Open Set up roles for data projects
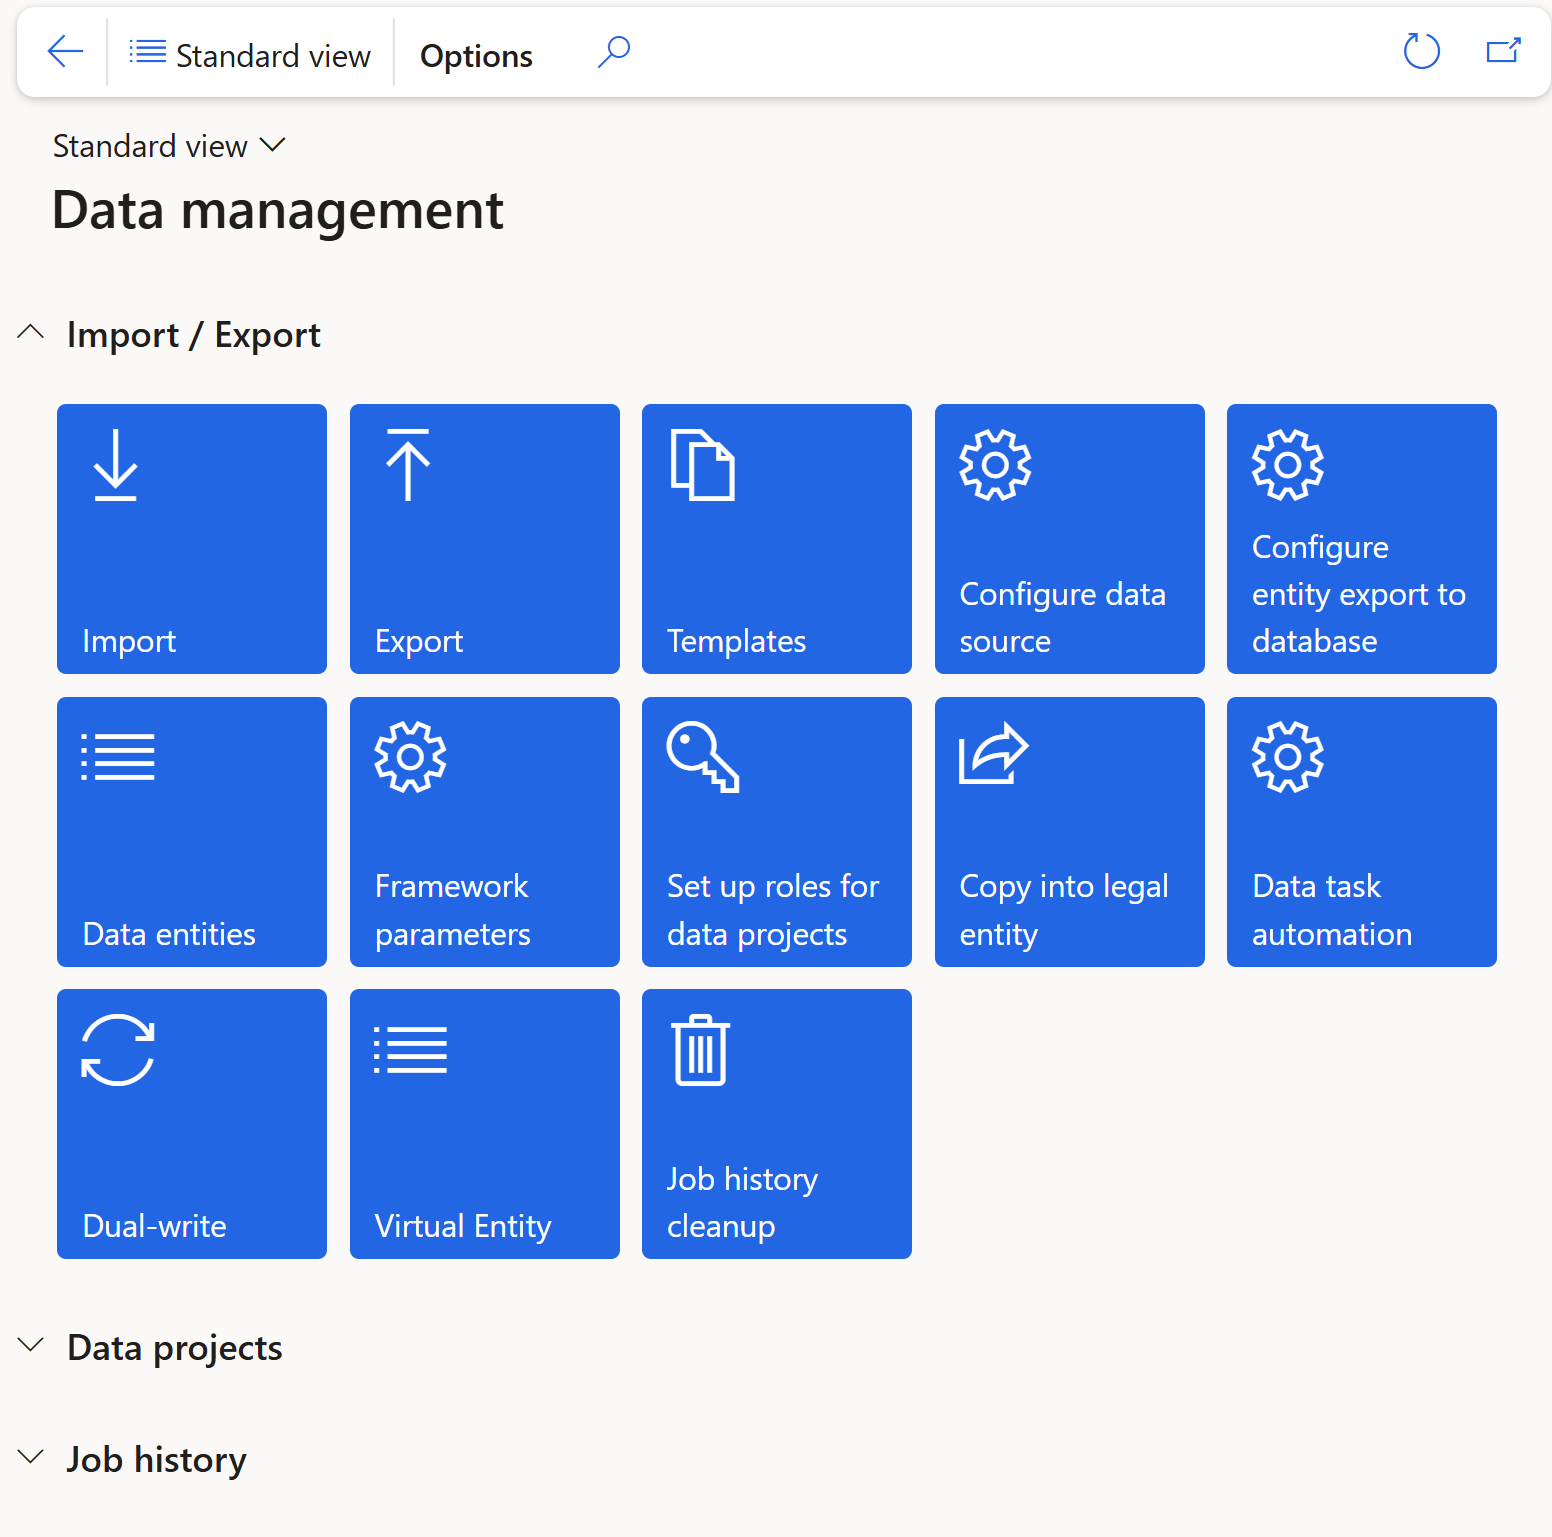Image resolution: width=1552 pixels, height=1537 pixels. tap(776, 831)
